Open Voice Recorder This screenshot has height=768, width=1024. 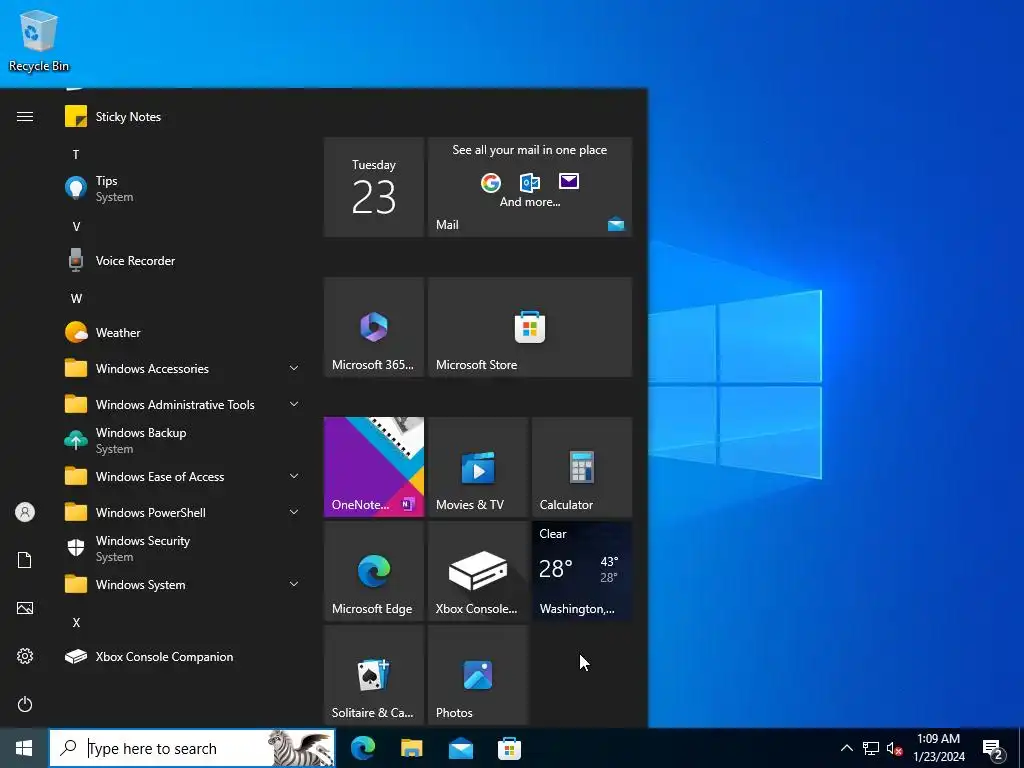(x=183, y=261)
